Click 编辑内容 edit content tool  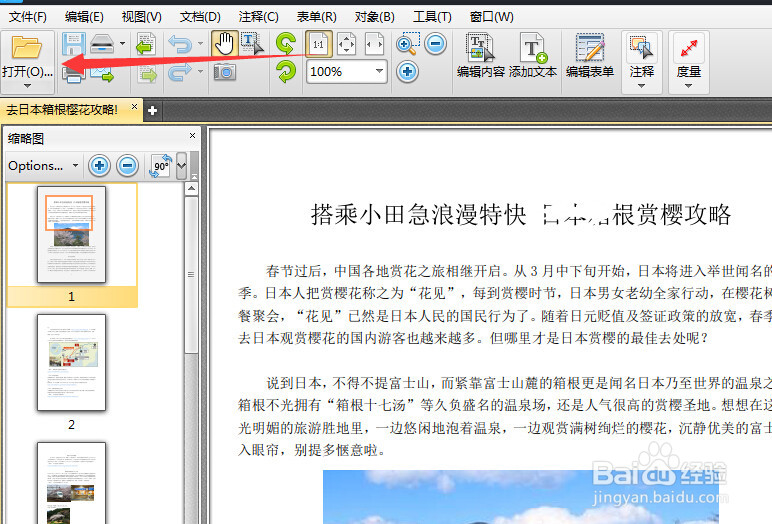(481, 56)
